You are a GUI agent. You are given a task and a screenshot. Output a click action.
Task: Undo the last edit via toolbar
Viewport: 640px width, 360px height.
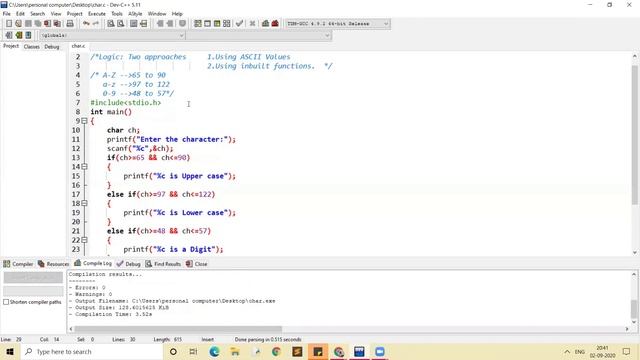pyautogui.click(x=86, y=24)
